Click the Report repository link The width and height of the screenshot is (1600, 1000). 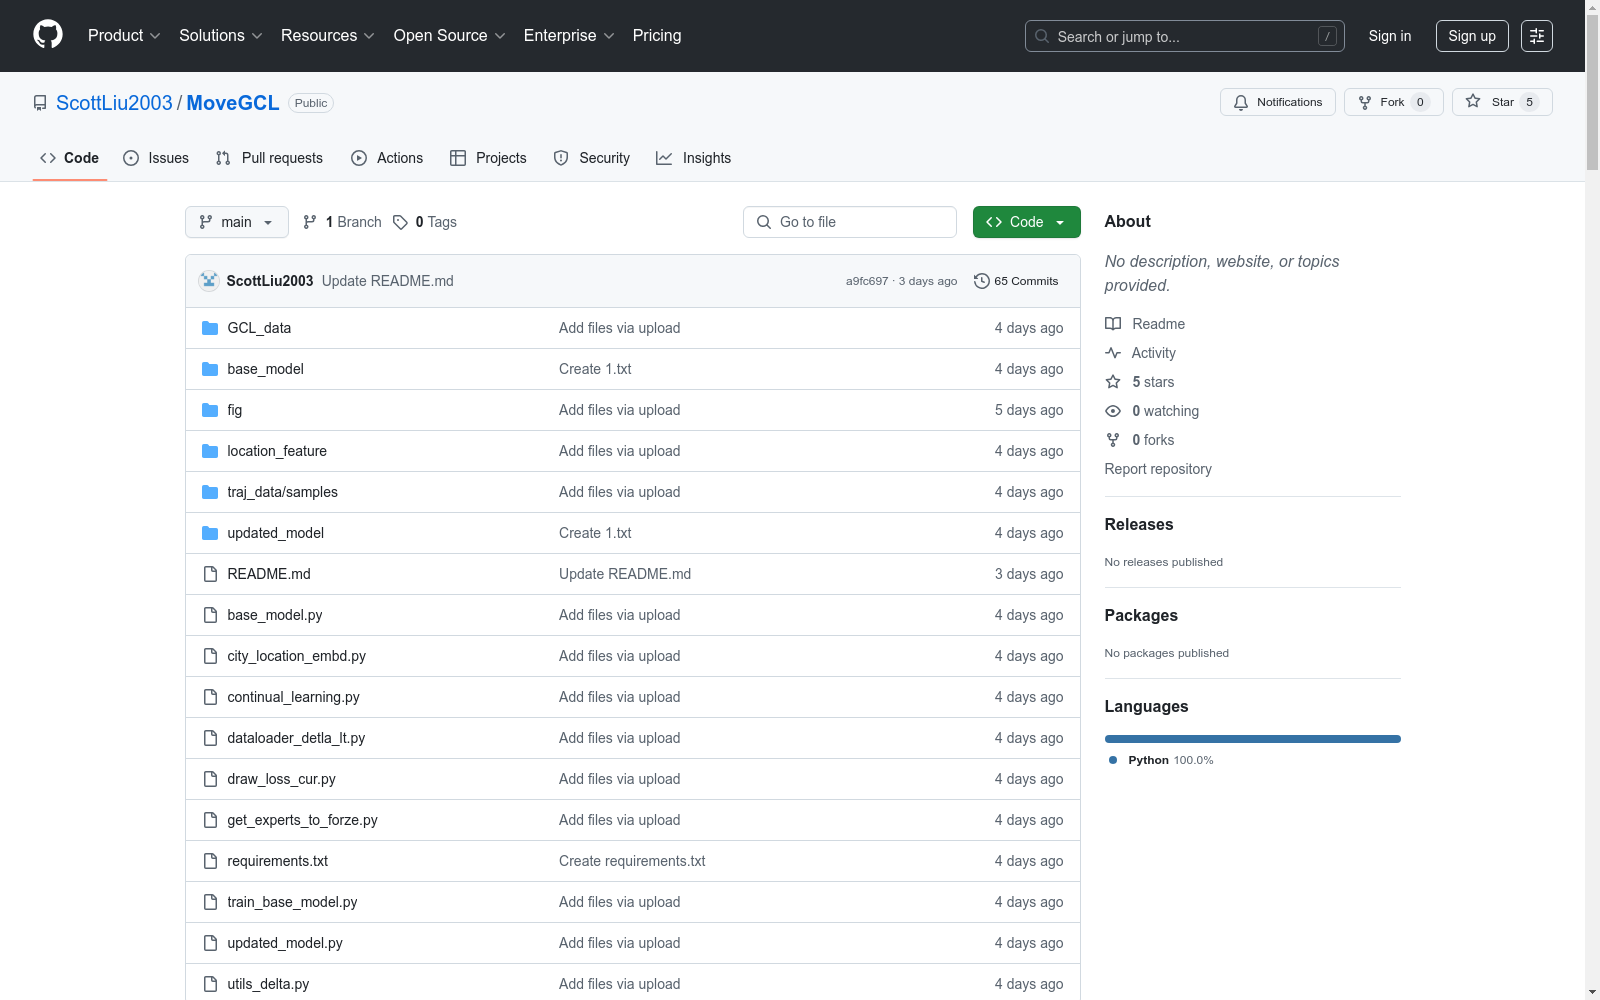point(1158,469)
